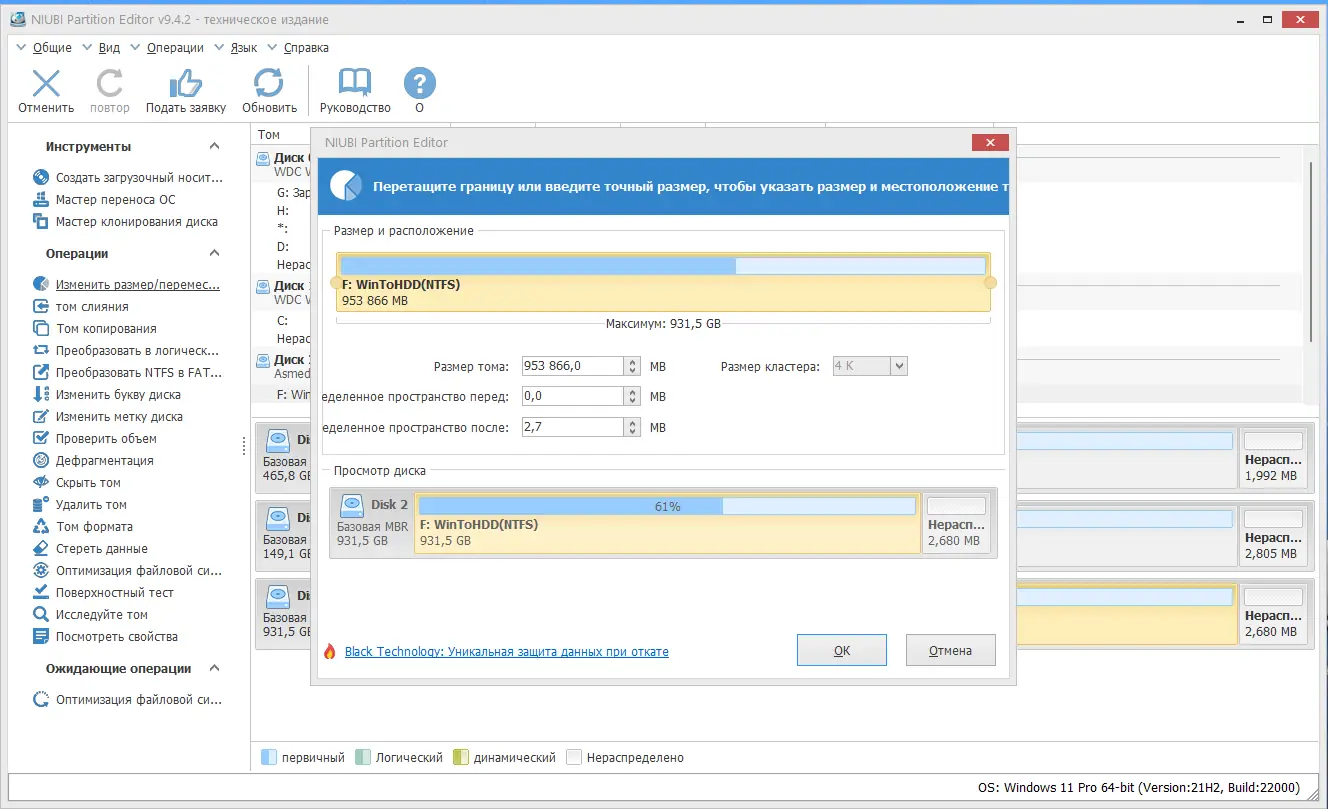Click Отмена to cancel the dialog

click(950, 650)
